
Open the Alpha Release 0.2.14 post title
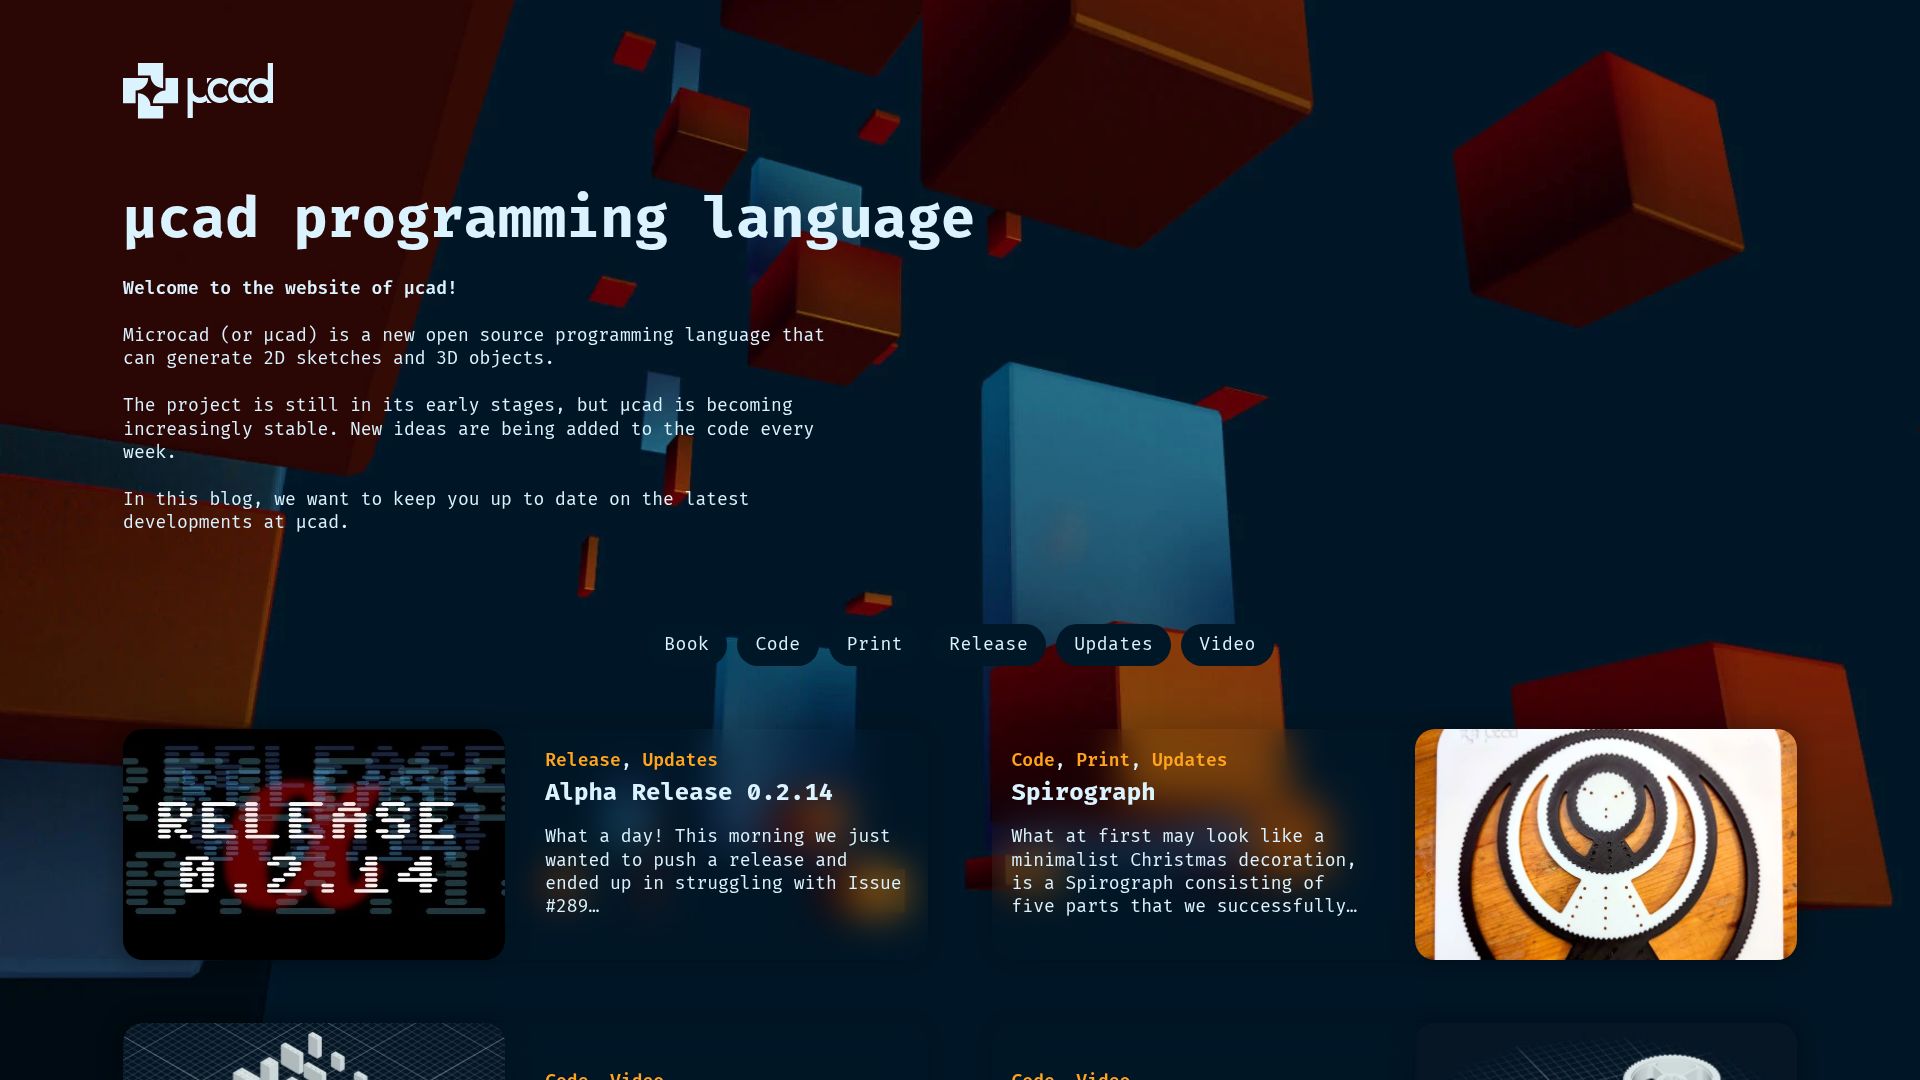point(689,792)
